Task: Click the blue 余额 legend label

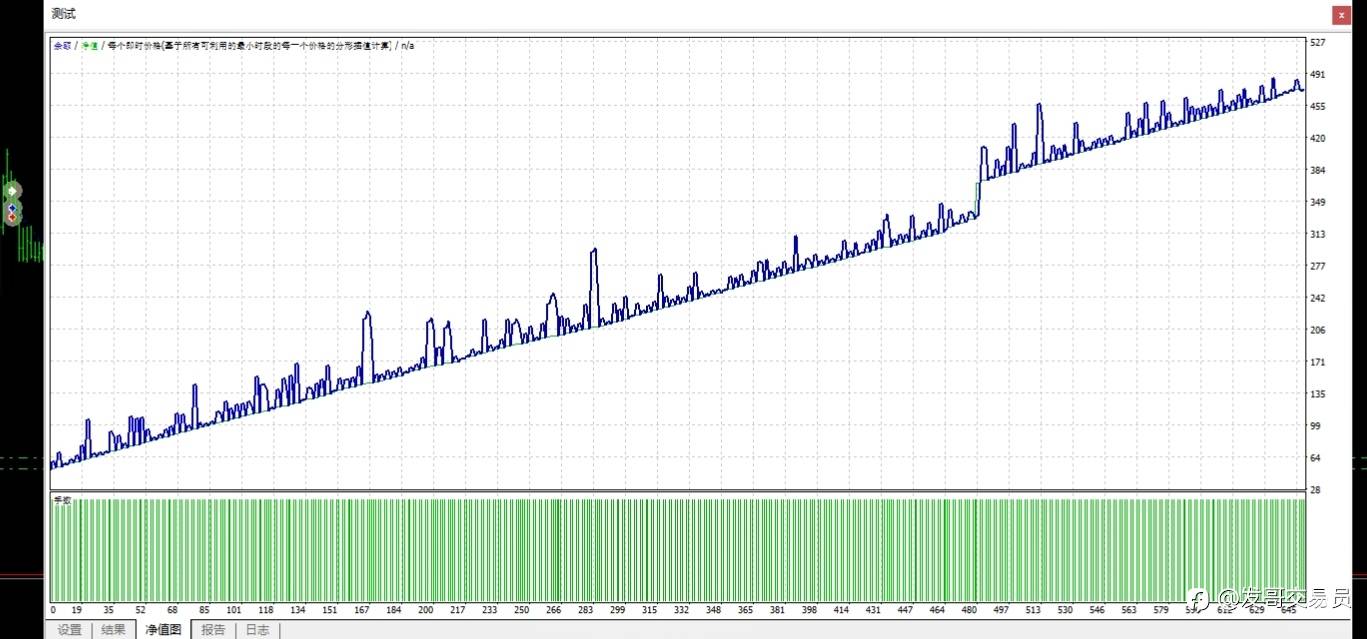Action: (62, 46)
